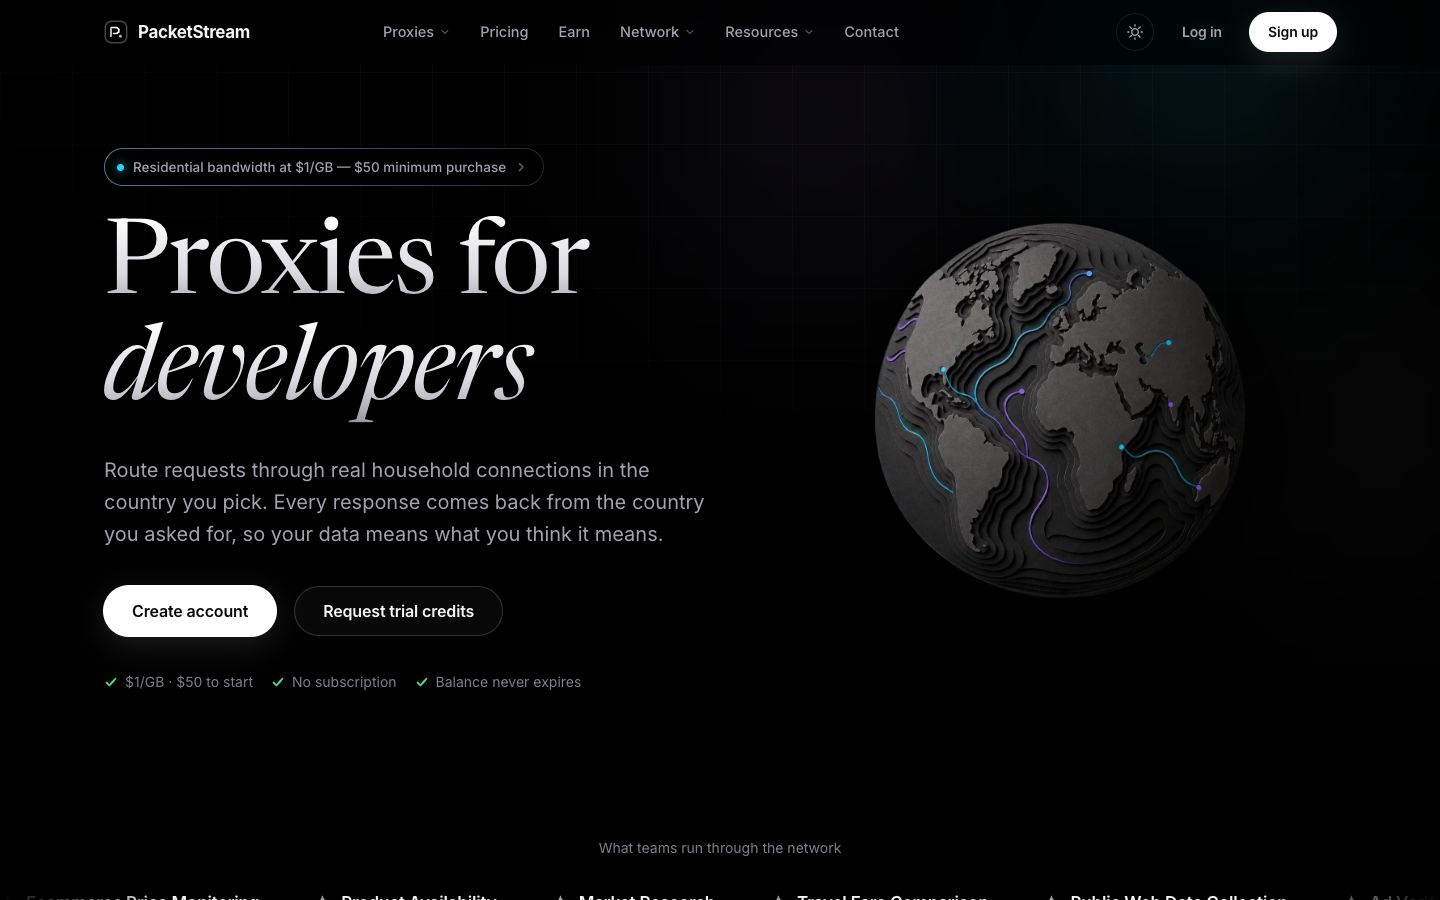The width and height of the screenshot is (1440, 900).
Task: Go to the Earn page
Action: [x=574, y=32]
